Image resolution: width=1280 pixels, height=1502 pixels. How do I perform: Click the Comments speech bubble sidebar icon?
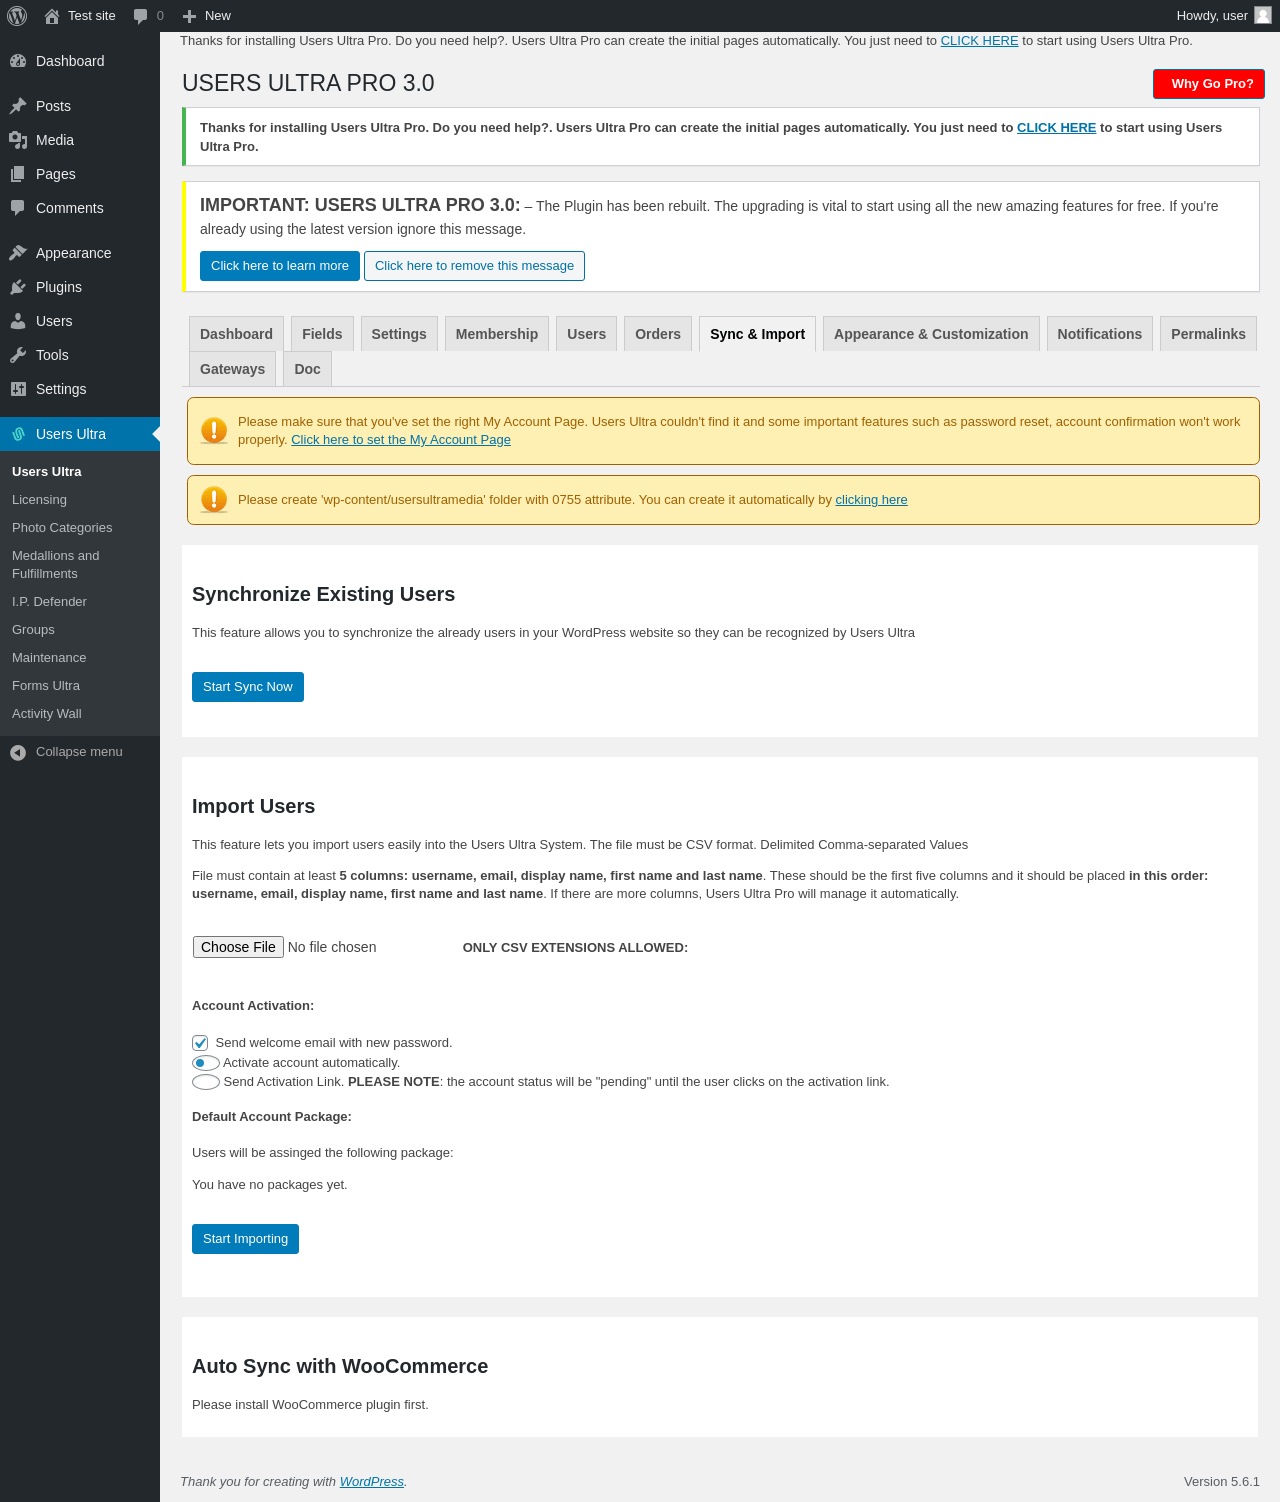[18, 208]
